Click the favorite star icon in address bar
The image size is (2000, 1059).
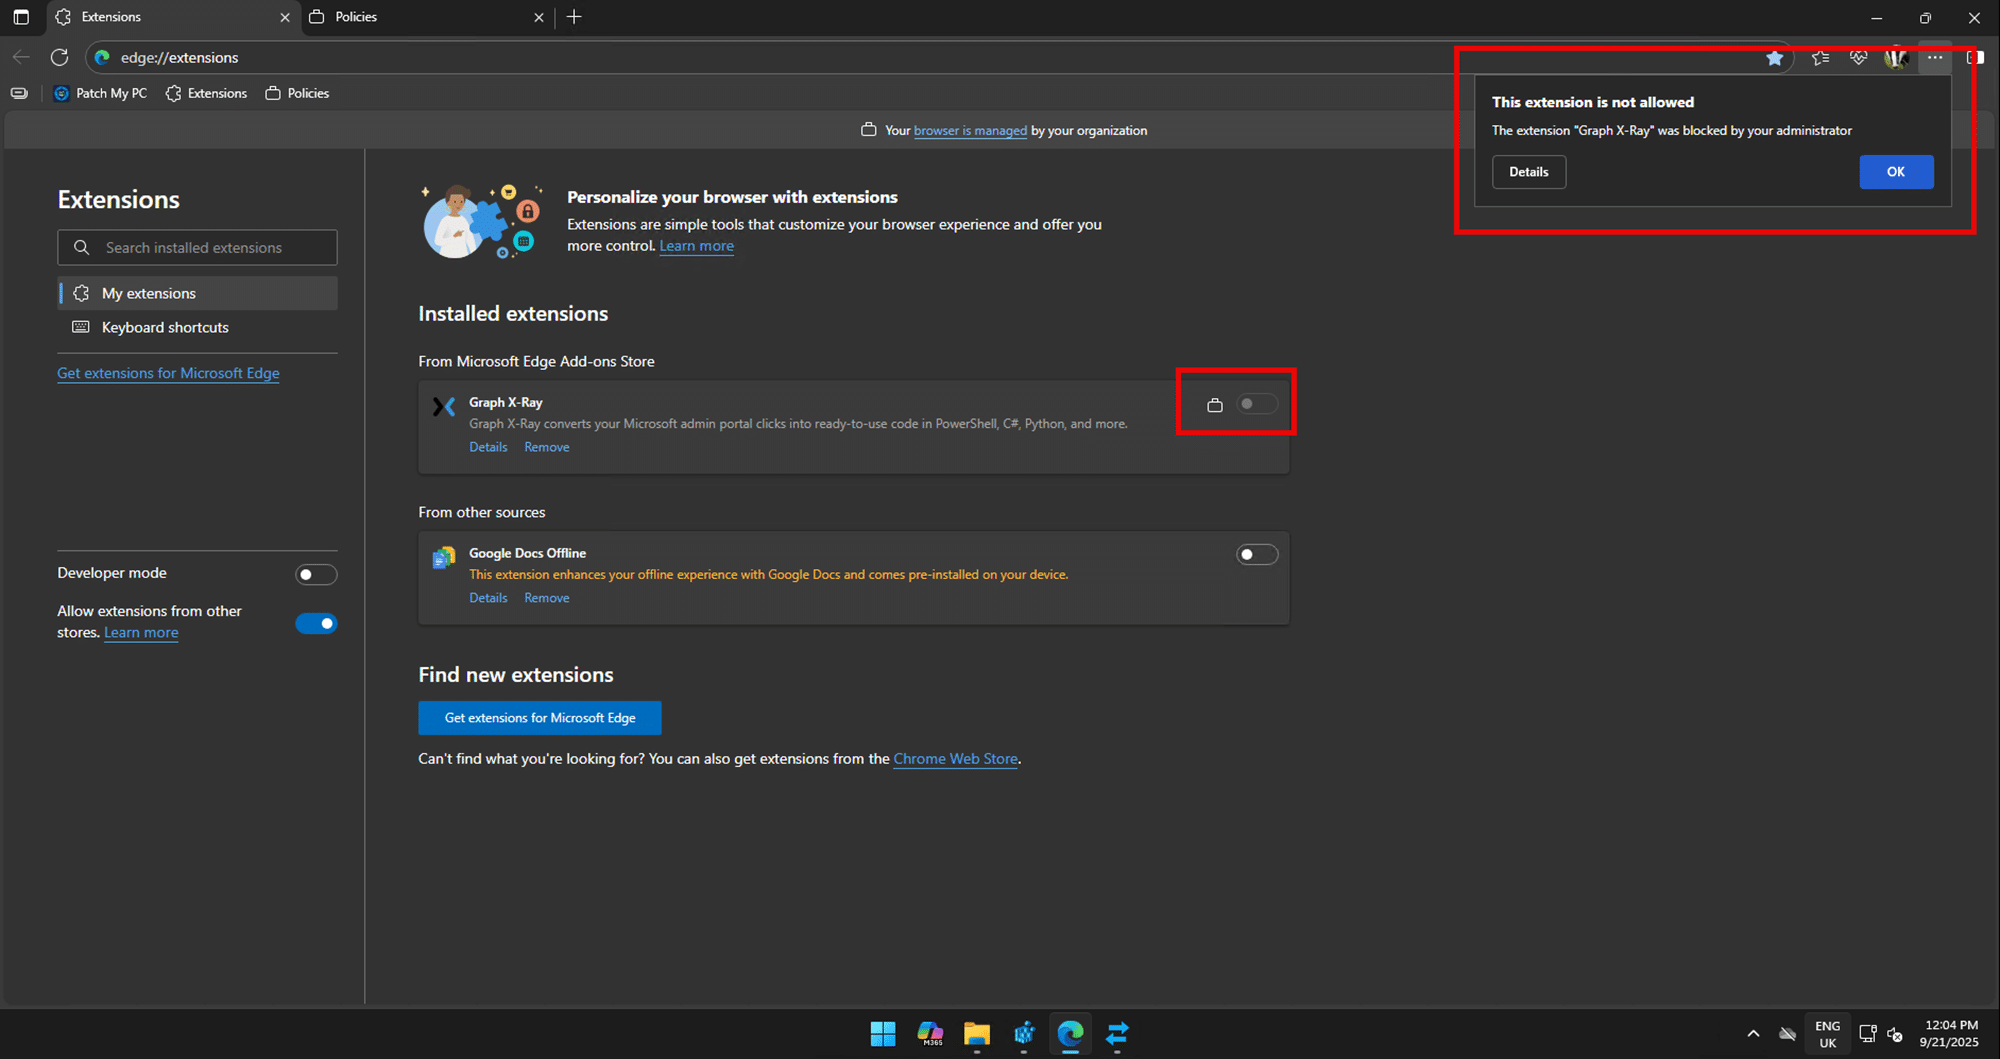pyautogui.click(x=1774, y=58)
